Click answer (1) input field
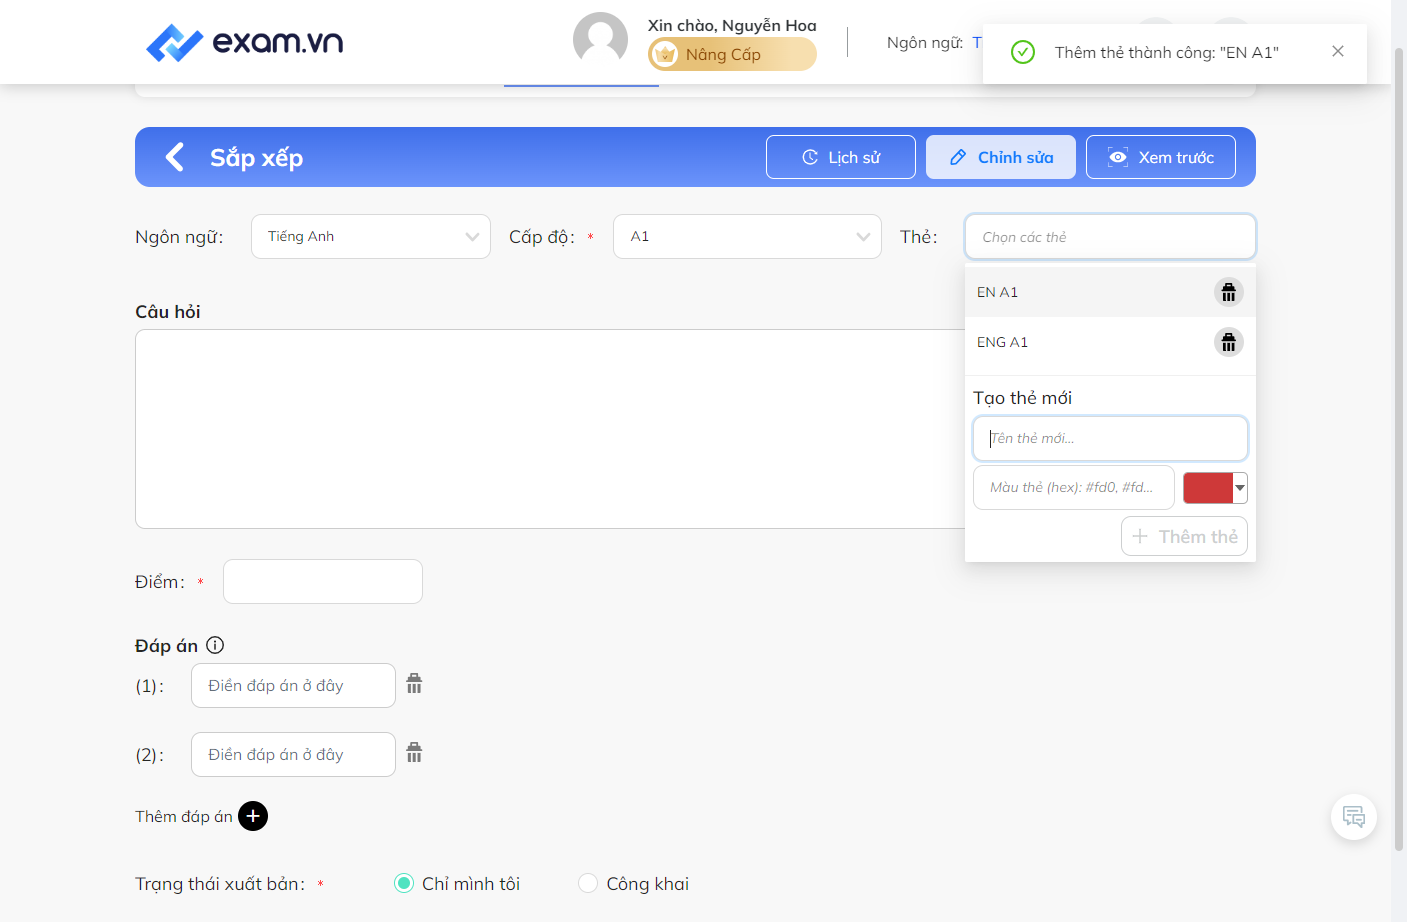The height and width of the screenshot is (922, 1407). tap(293, 685)
